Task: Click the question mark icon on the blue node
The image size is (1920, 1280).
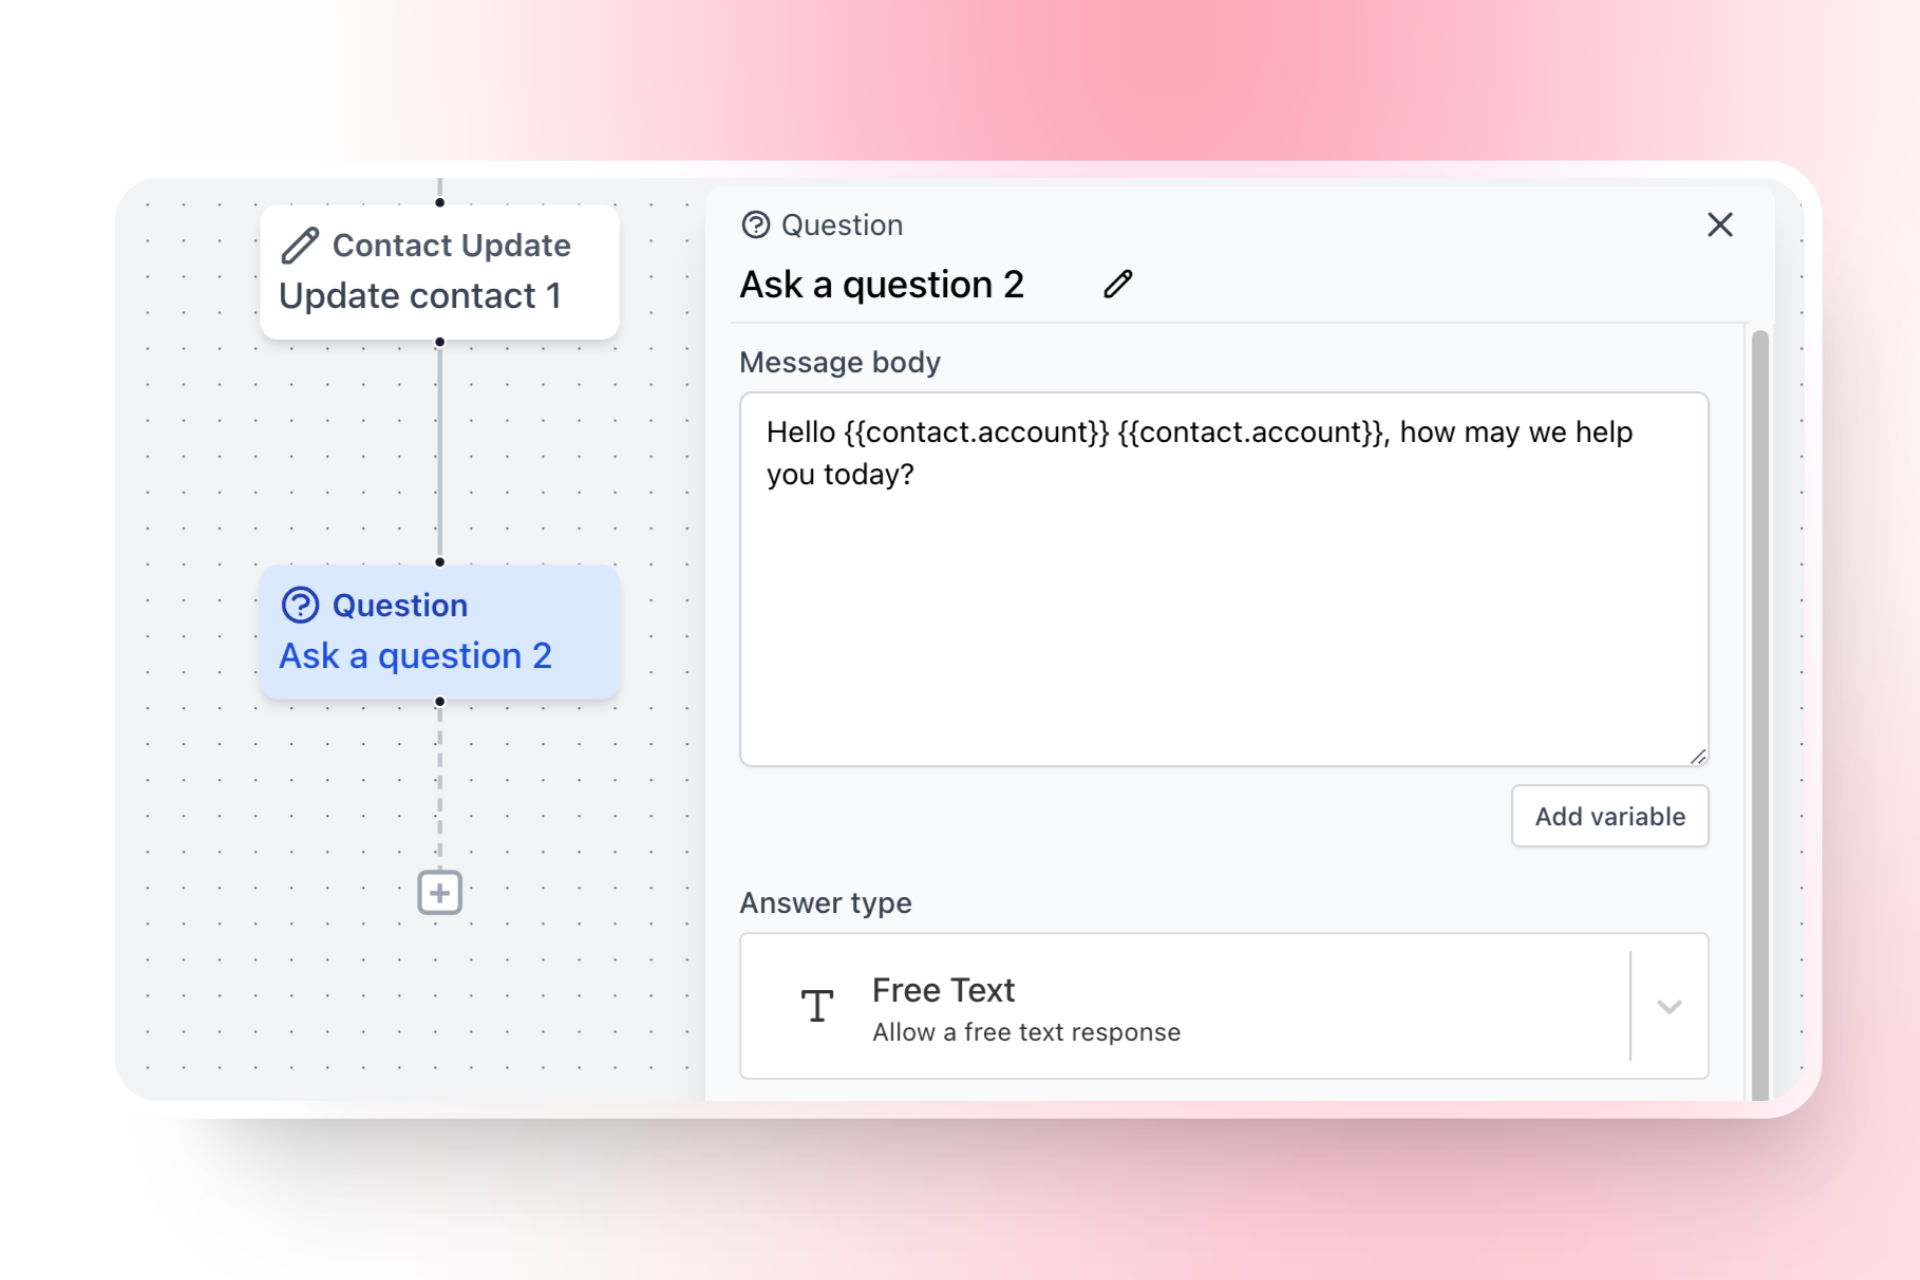Action: [x=300, y=605]
